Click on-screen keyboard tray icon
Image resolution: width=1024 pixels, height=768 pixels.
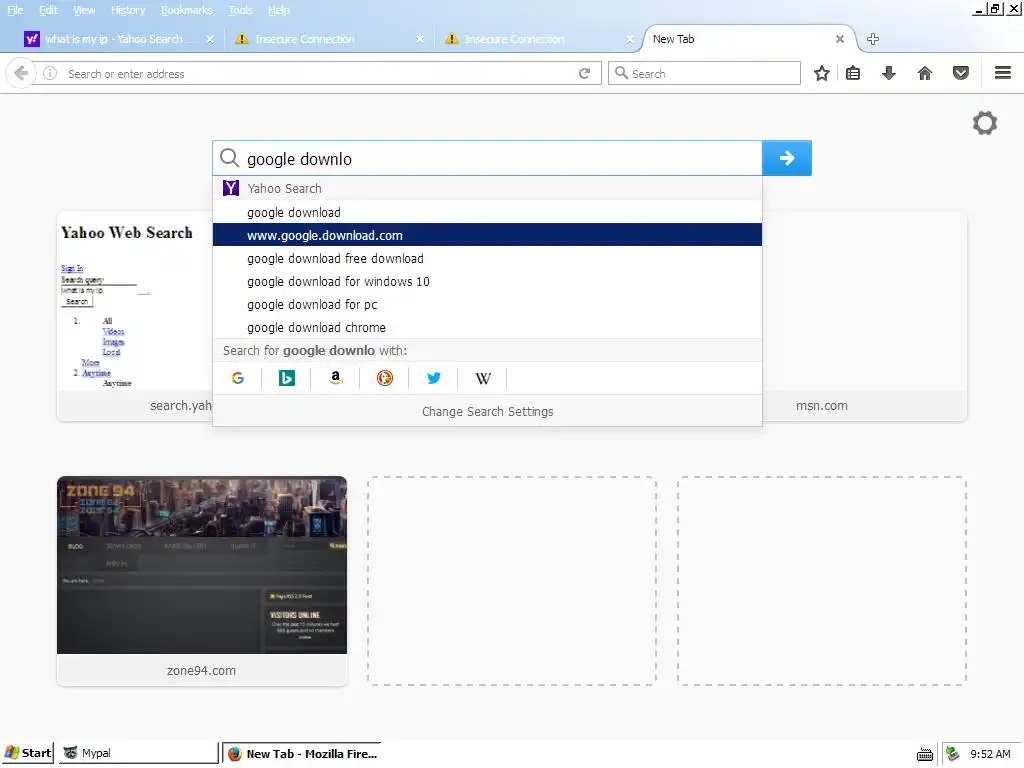tap(925, 754)
